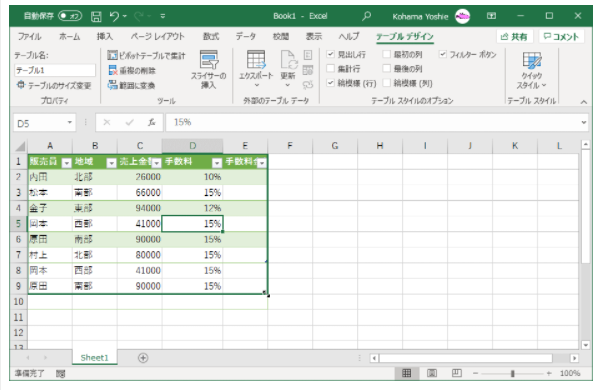Viewport: 599px width, 390px height.
Task: Click テーブル名 input field
Action: 55,70
